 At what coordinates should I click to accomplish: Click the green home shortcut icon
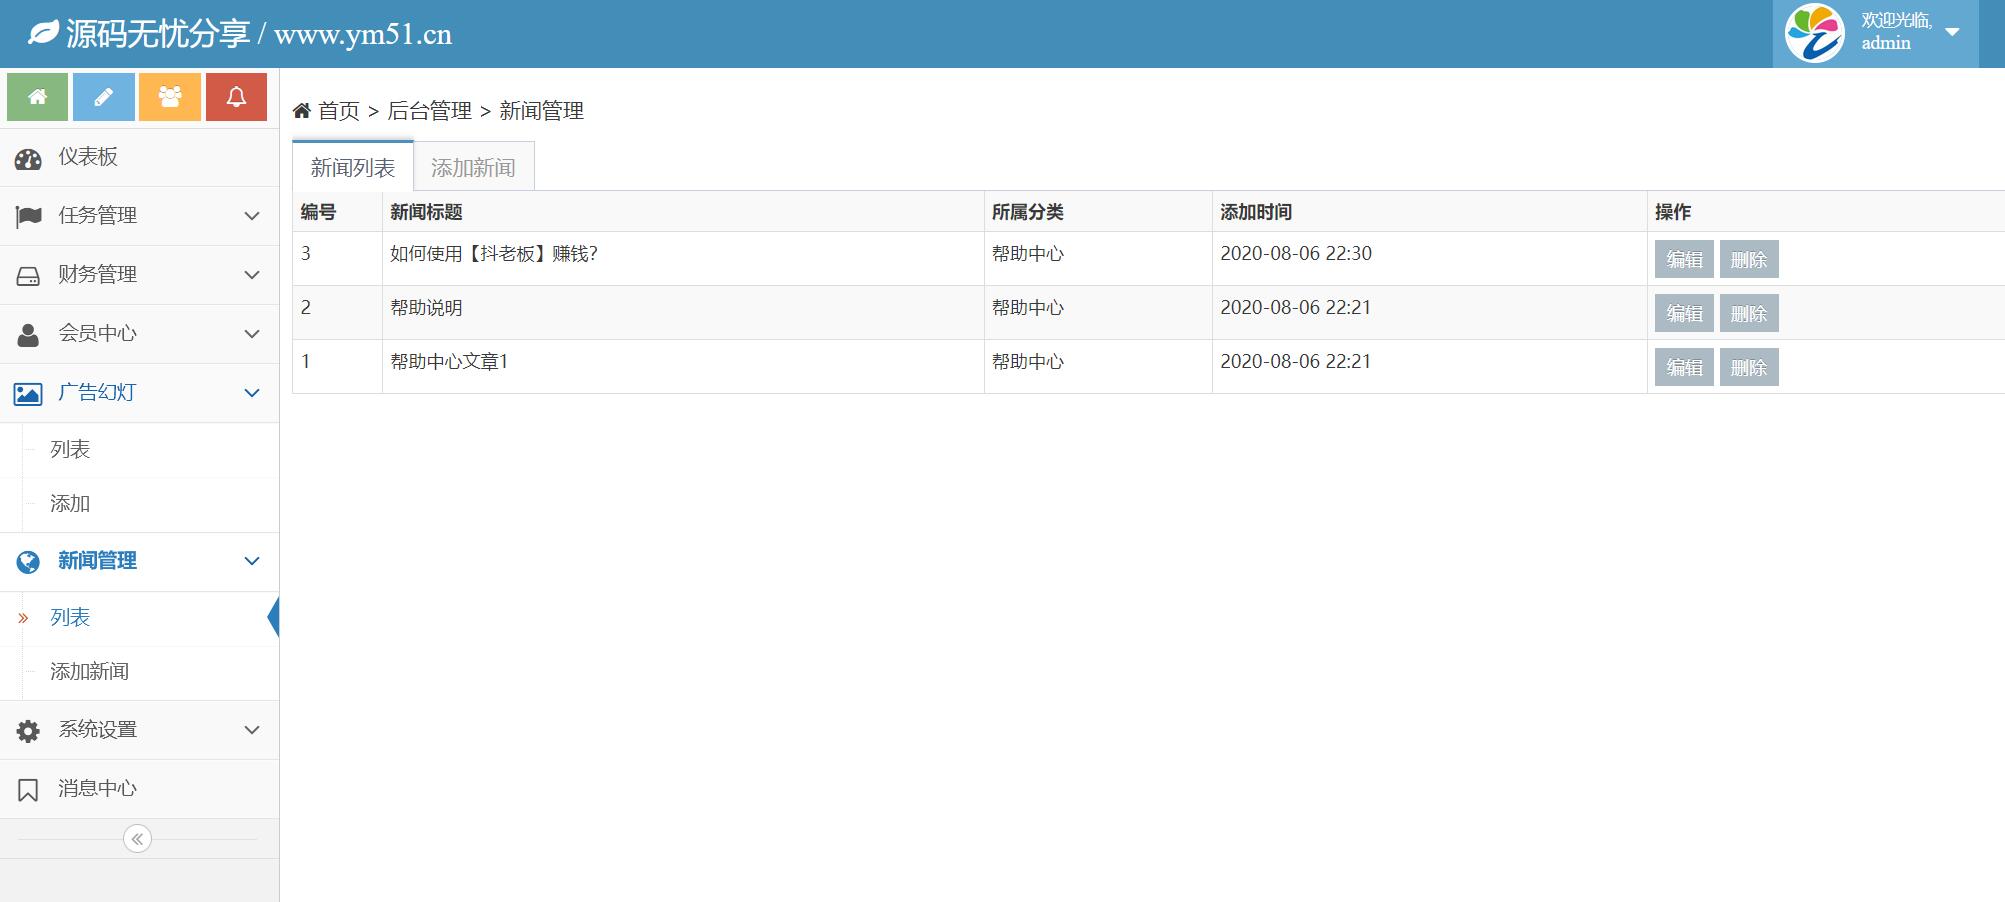point(37,97)
